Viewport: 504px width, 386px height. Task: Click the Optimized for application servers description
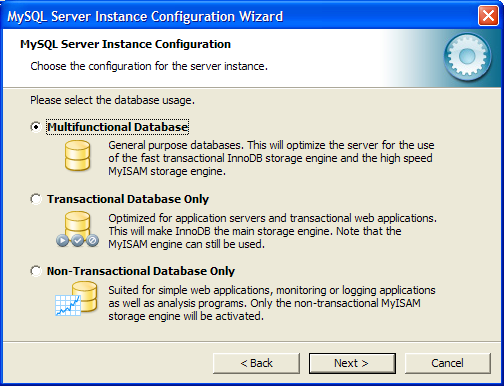272,231
